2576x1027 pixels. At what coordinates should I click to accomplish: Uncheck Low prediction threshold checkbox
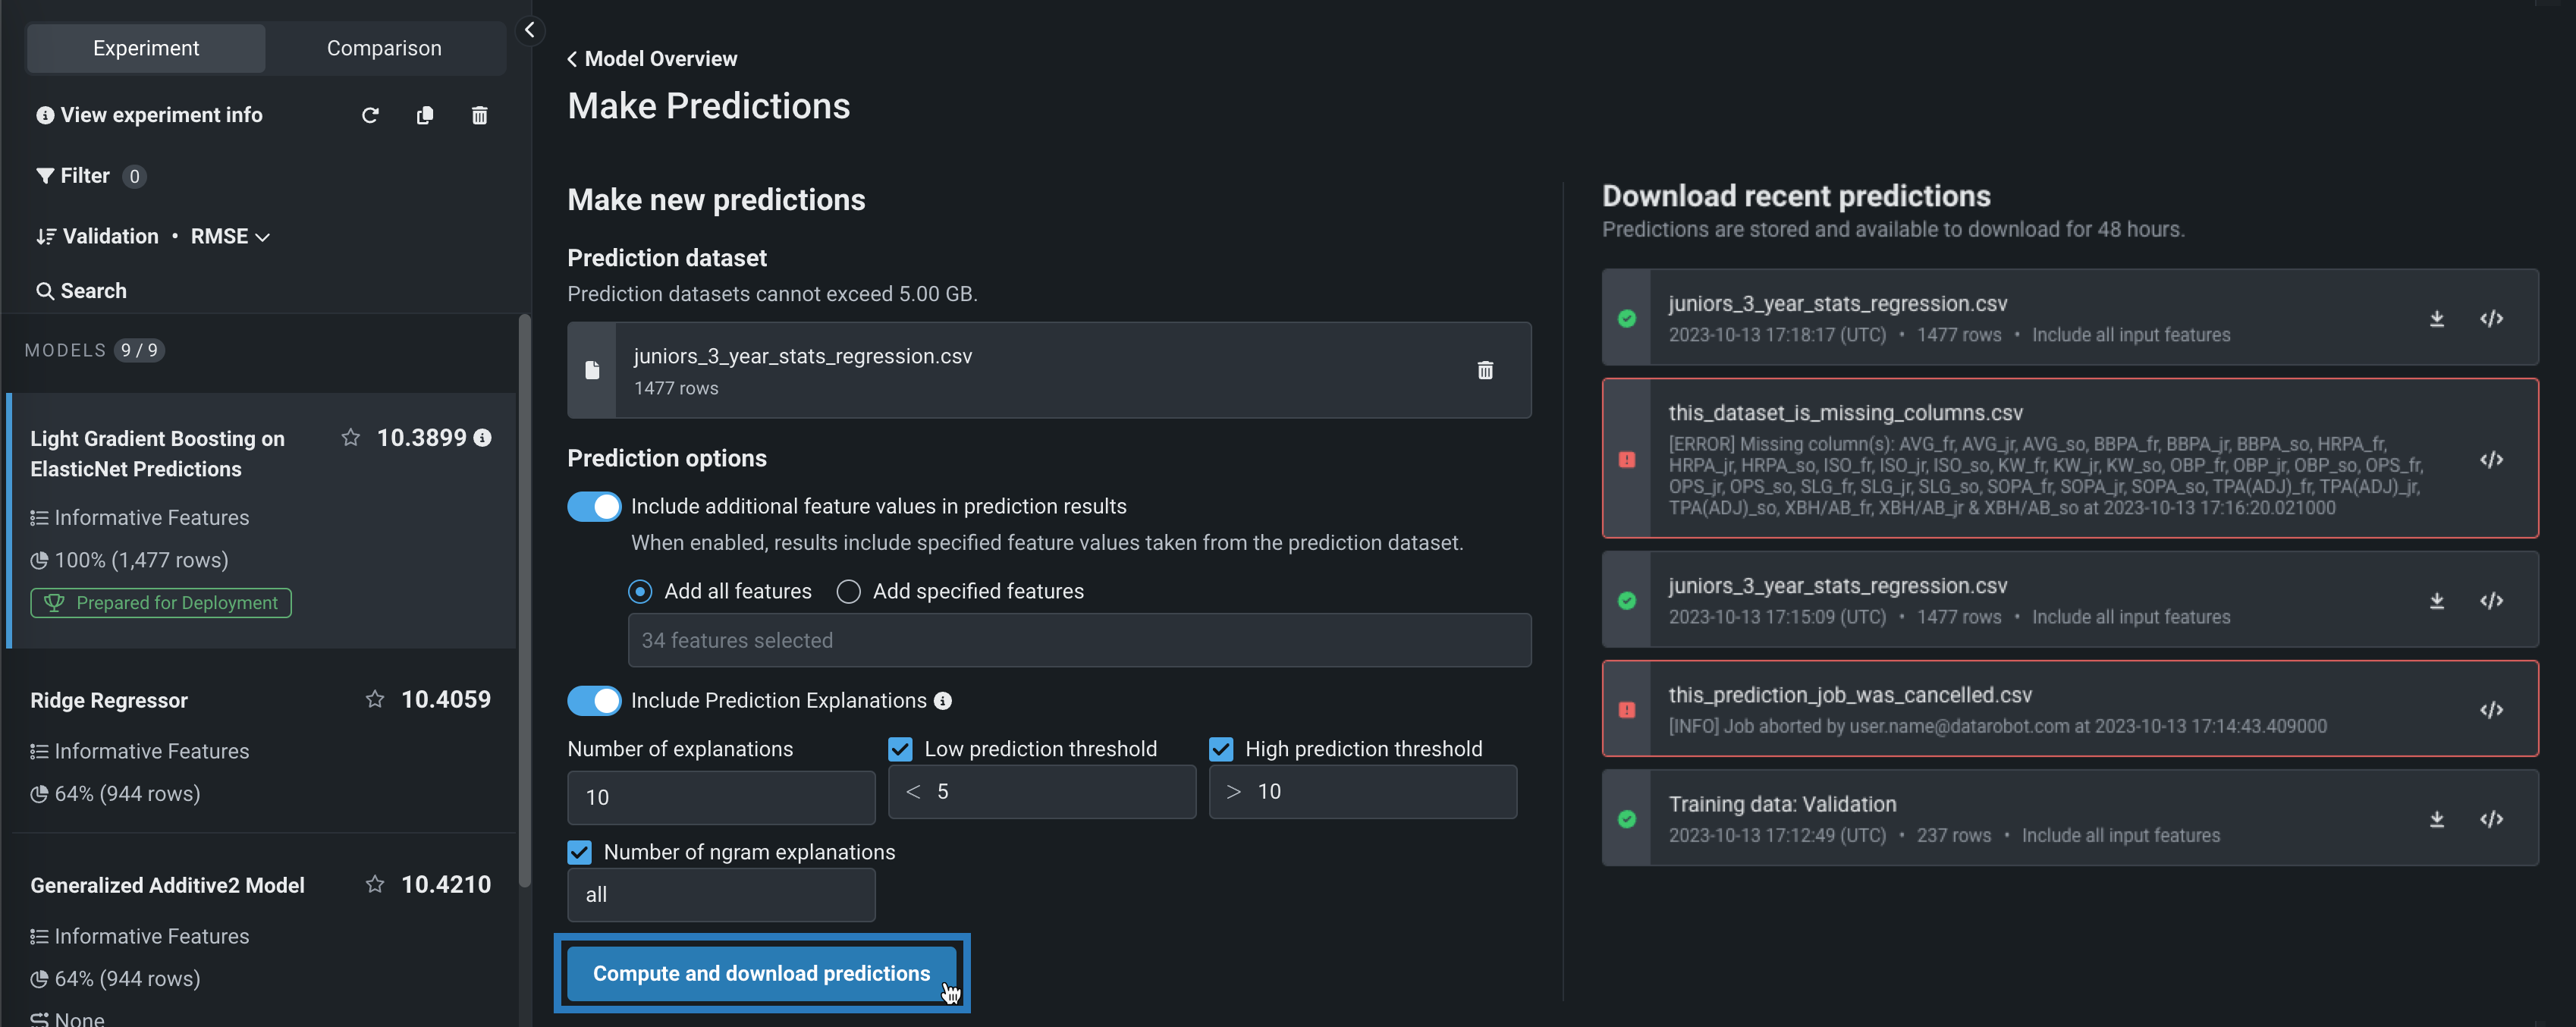pyautogui.click(x=900, y=749)
